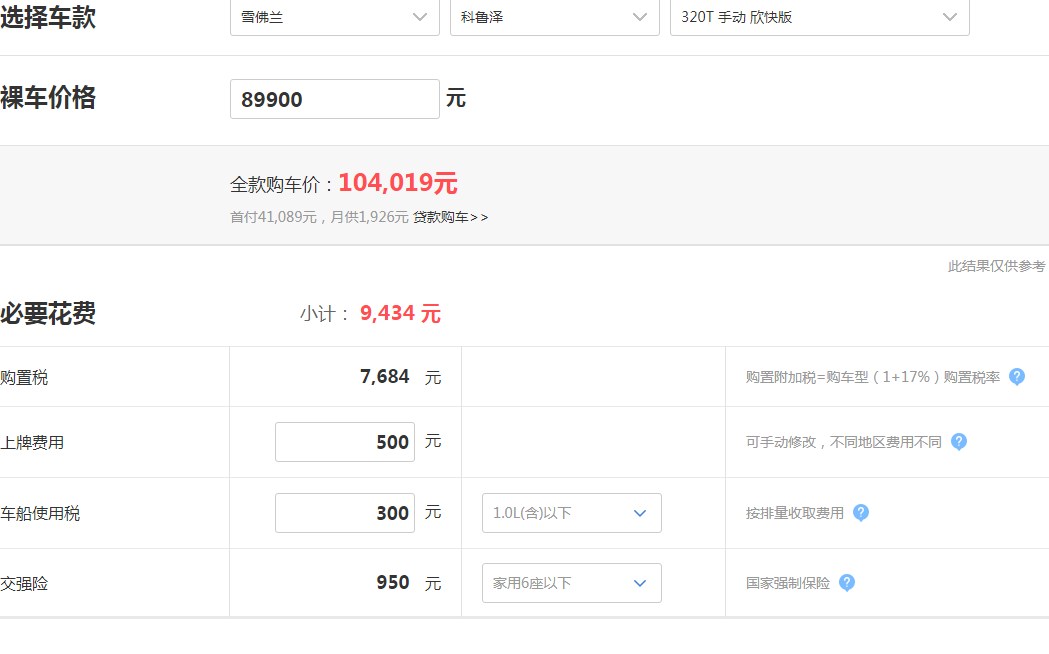Screen dimensions: 1049x654
Task: Click the 上牌费用 row label
Action: tap(32, 443)
